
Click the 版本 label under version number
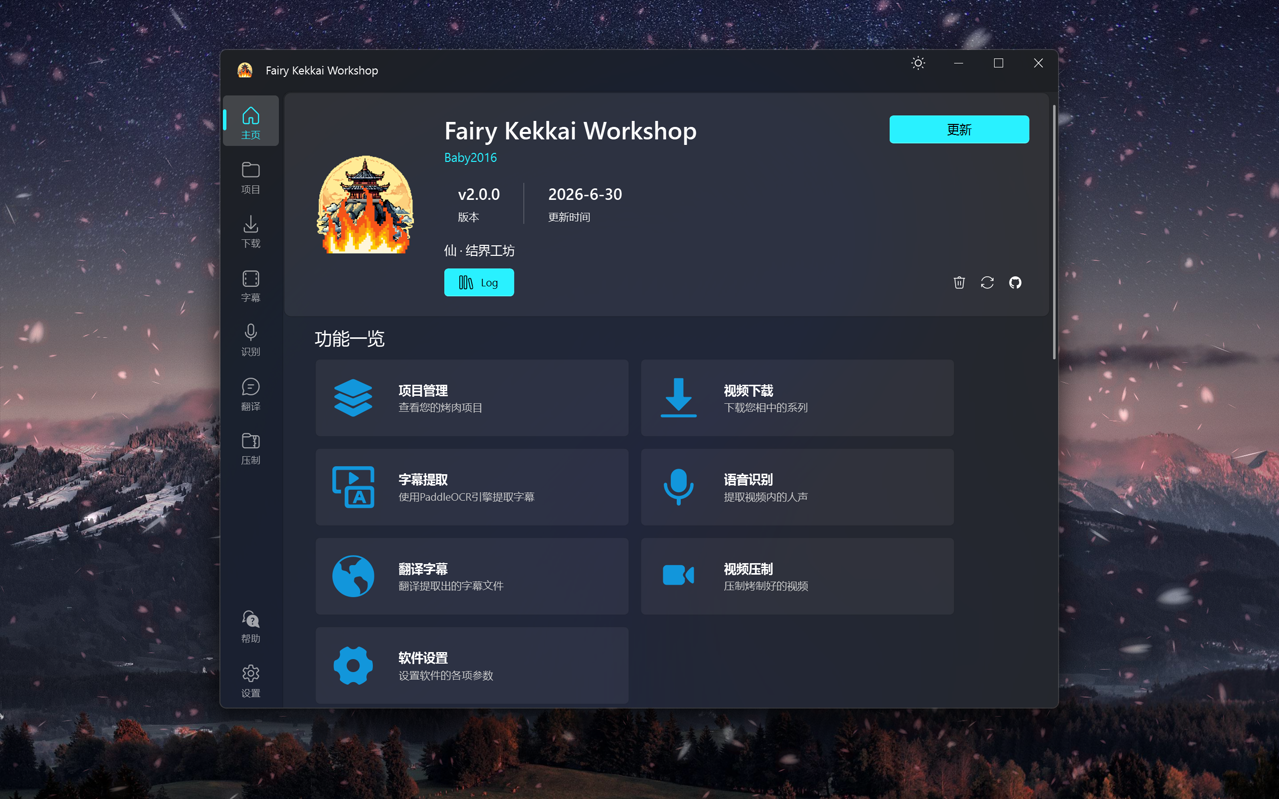pyautogui.click(x=468, y=217)
